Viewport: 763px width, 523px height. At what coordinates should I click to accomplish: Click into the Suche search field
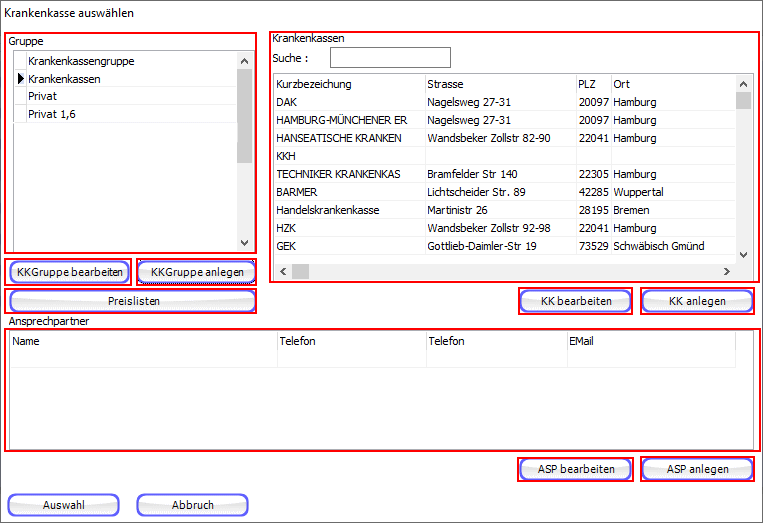pos(390,58)
